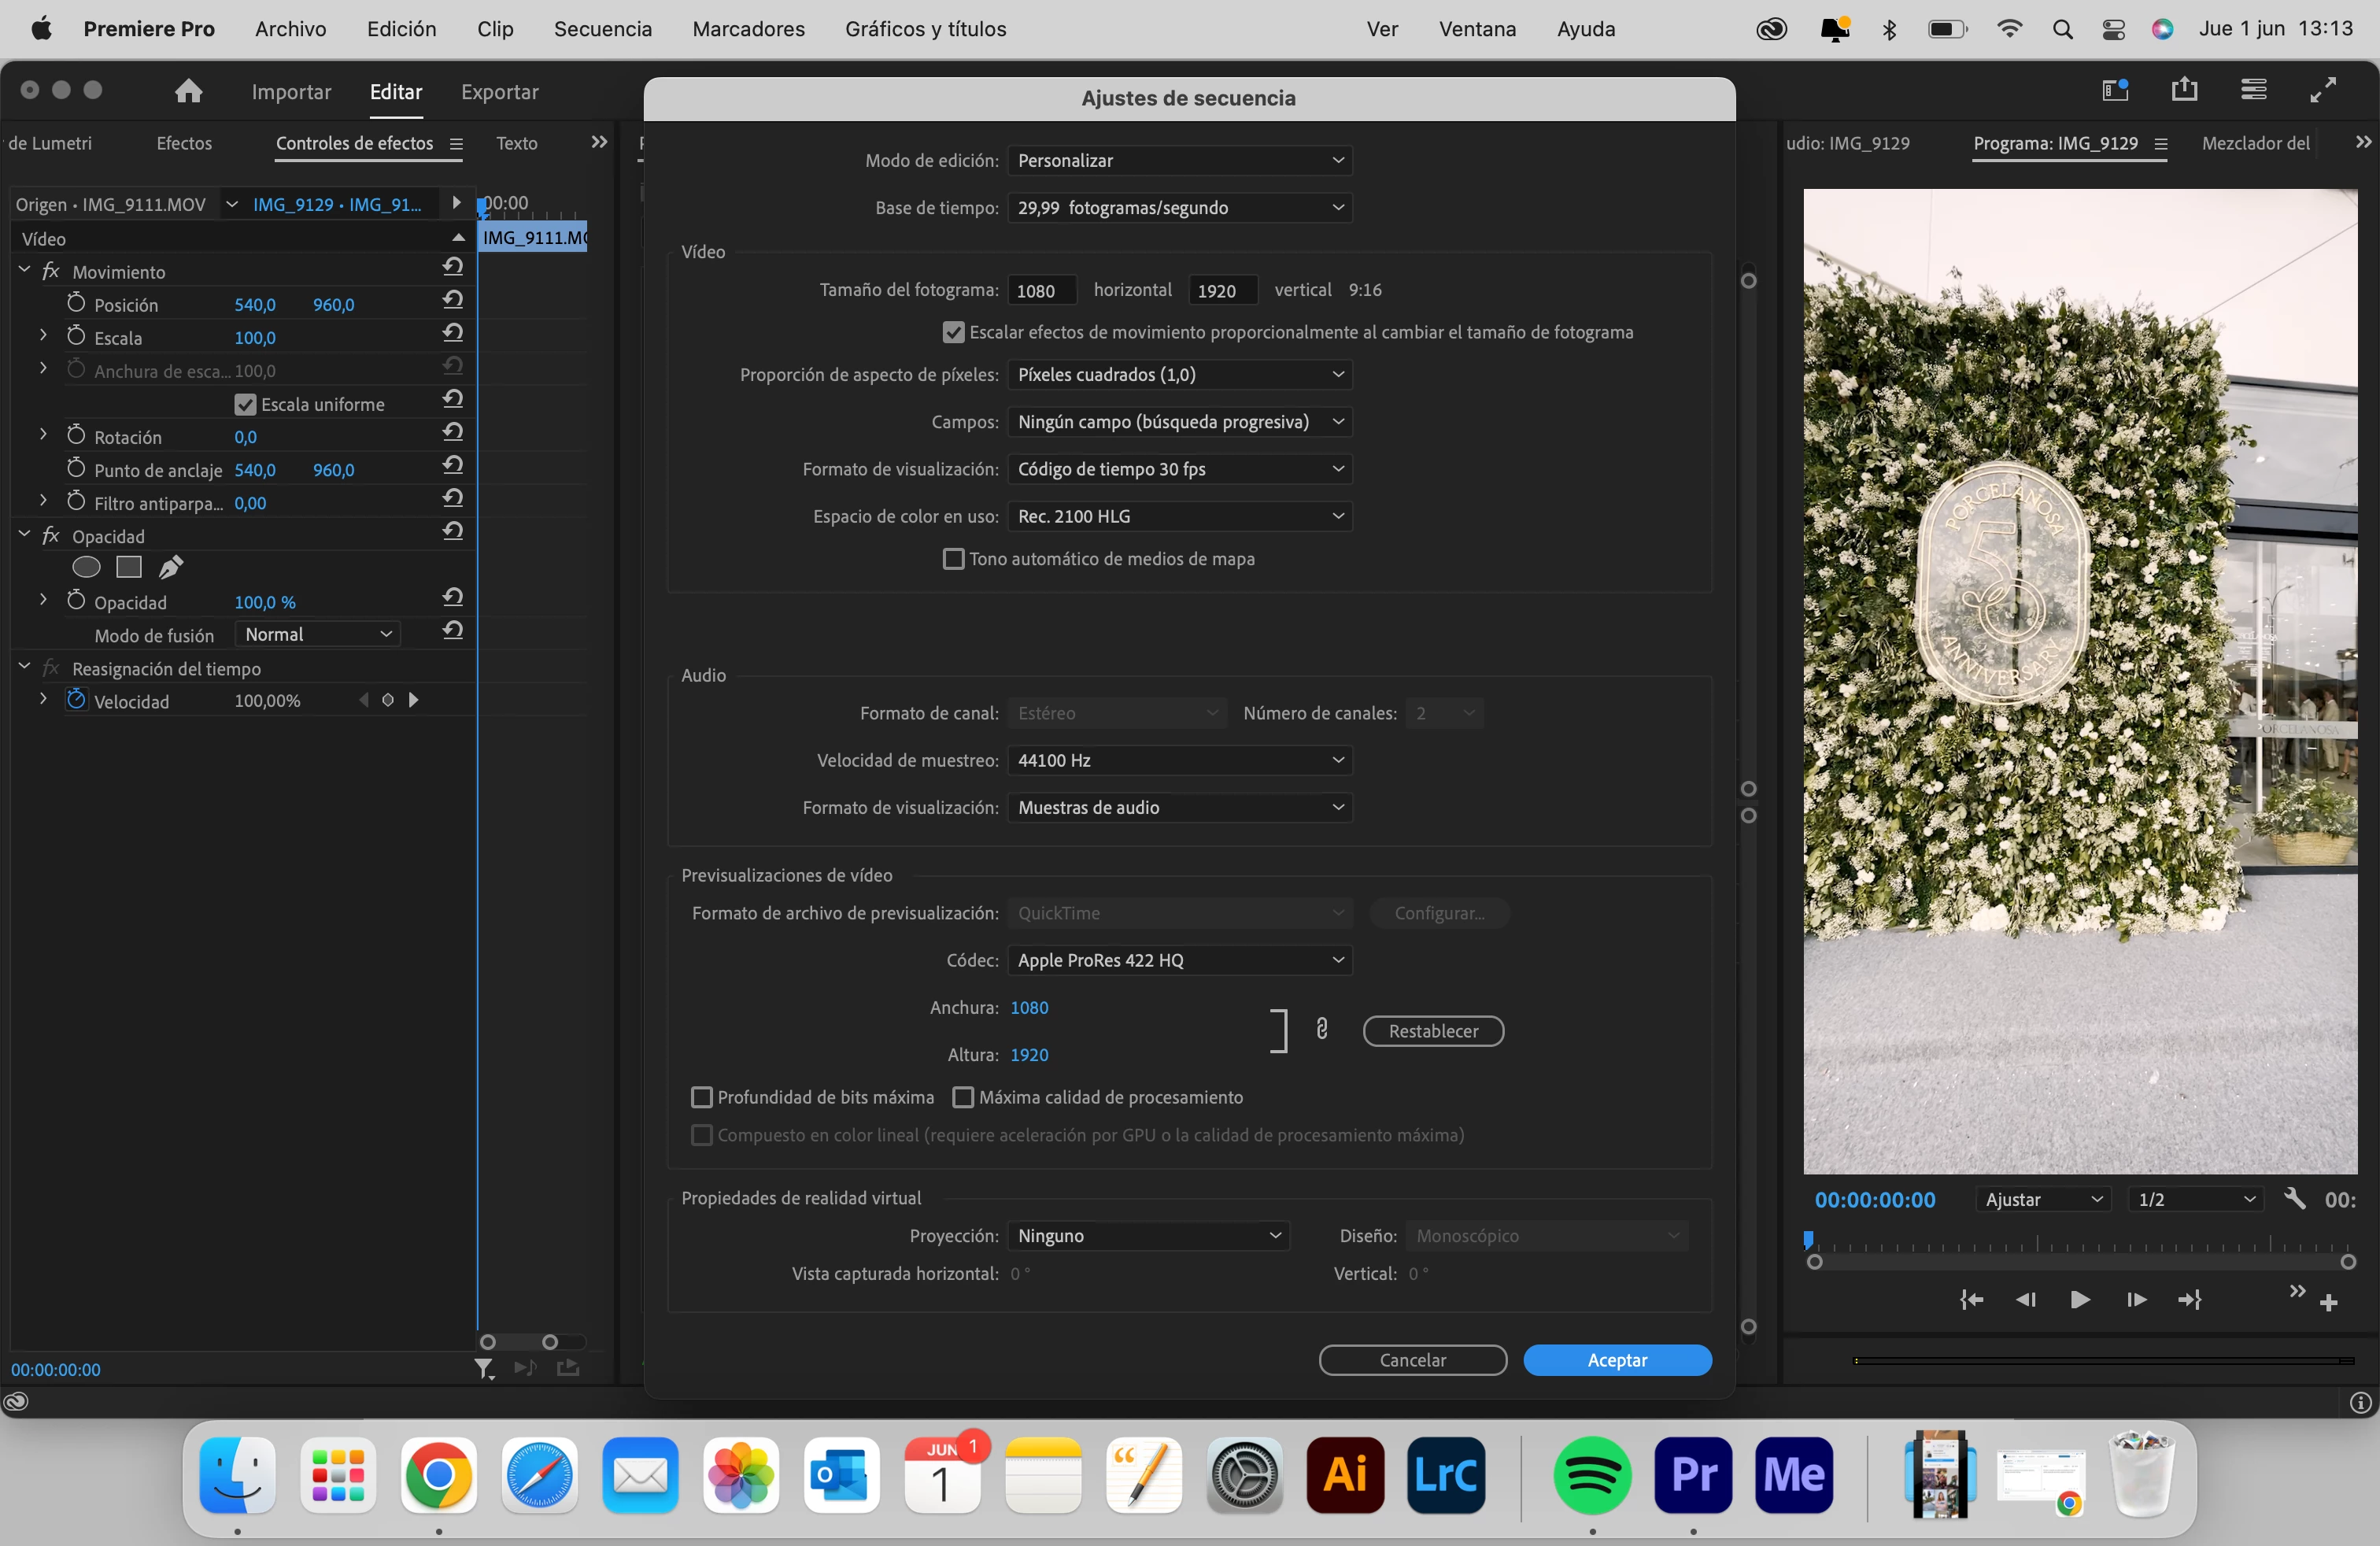Reset the Posición parameter
This screenshot has width=2380, height=1546.
[x=453, y=300]
